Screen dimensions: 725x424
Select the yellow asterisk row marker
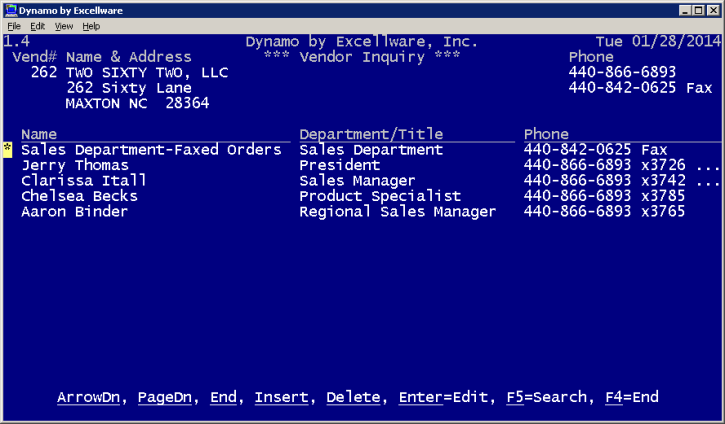tap(7, 150)
